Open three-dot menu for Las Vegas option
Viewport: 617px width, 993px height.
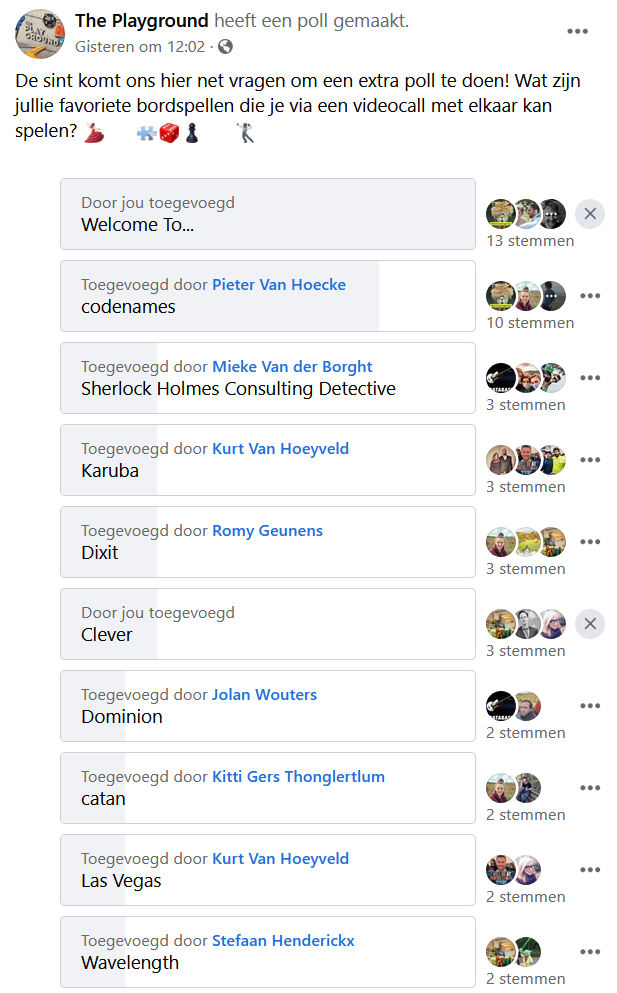pyautogui.click(x=590, y=870)
